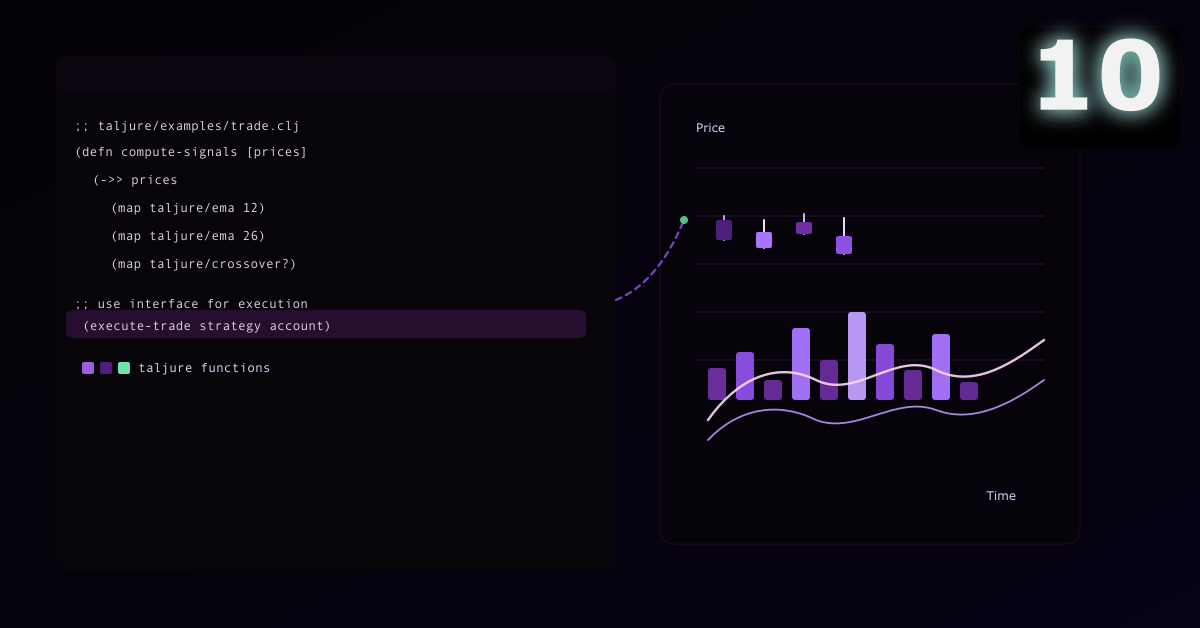Select the rightmost short bar
Screen dimensions: 1200x628
(969, 391)
